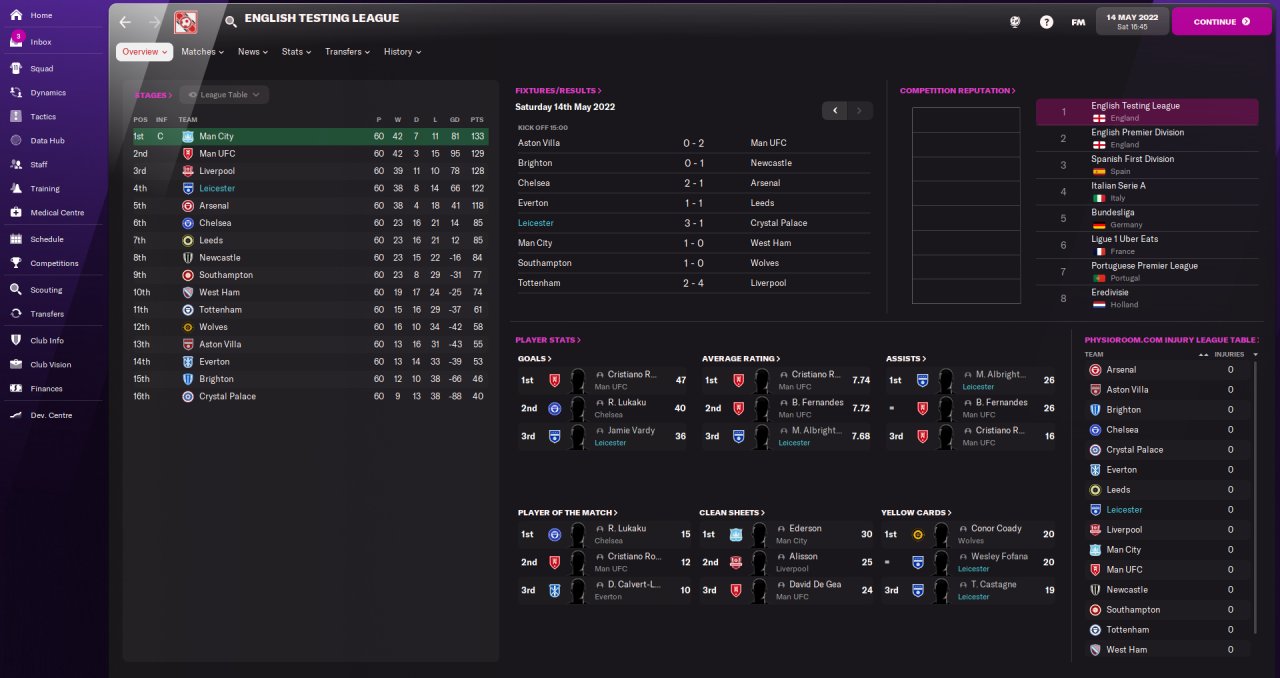The image size is (1280, 678).
Task: Open Conor Coady in yellow cards list
Action: (x=996, y=529)
